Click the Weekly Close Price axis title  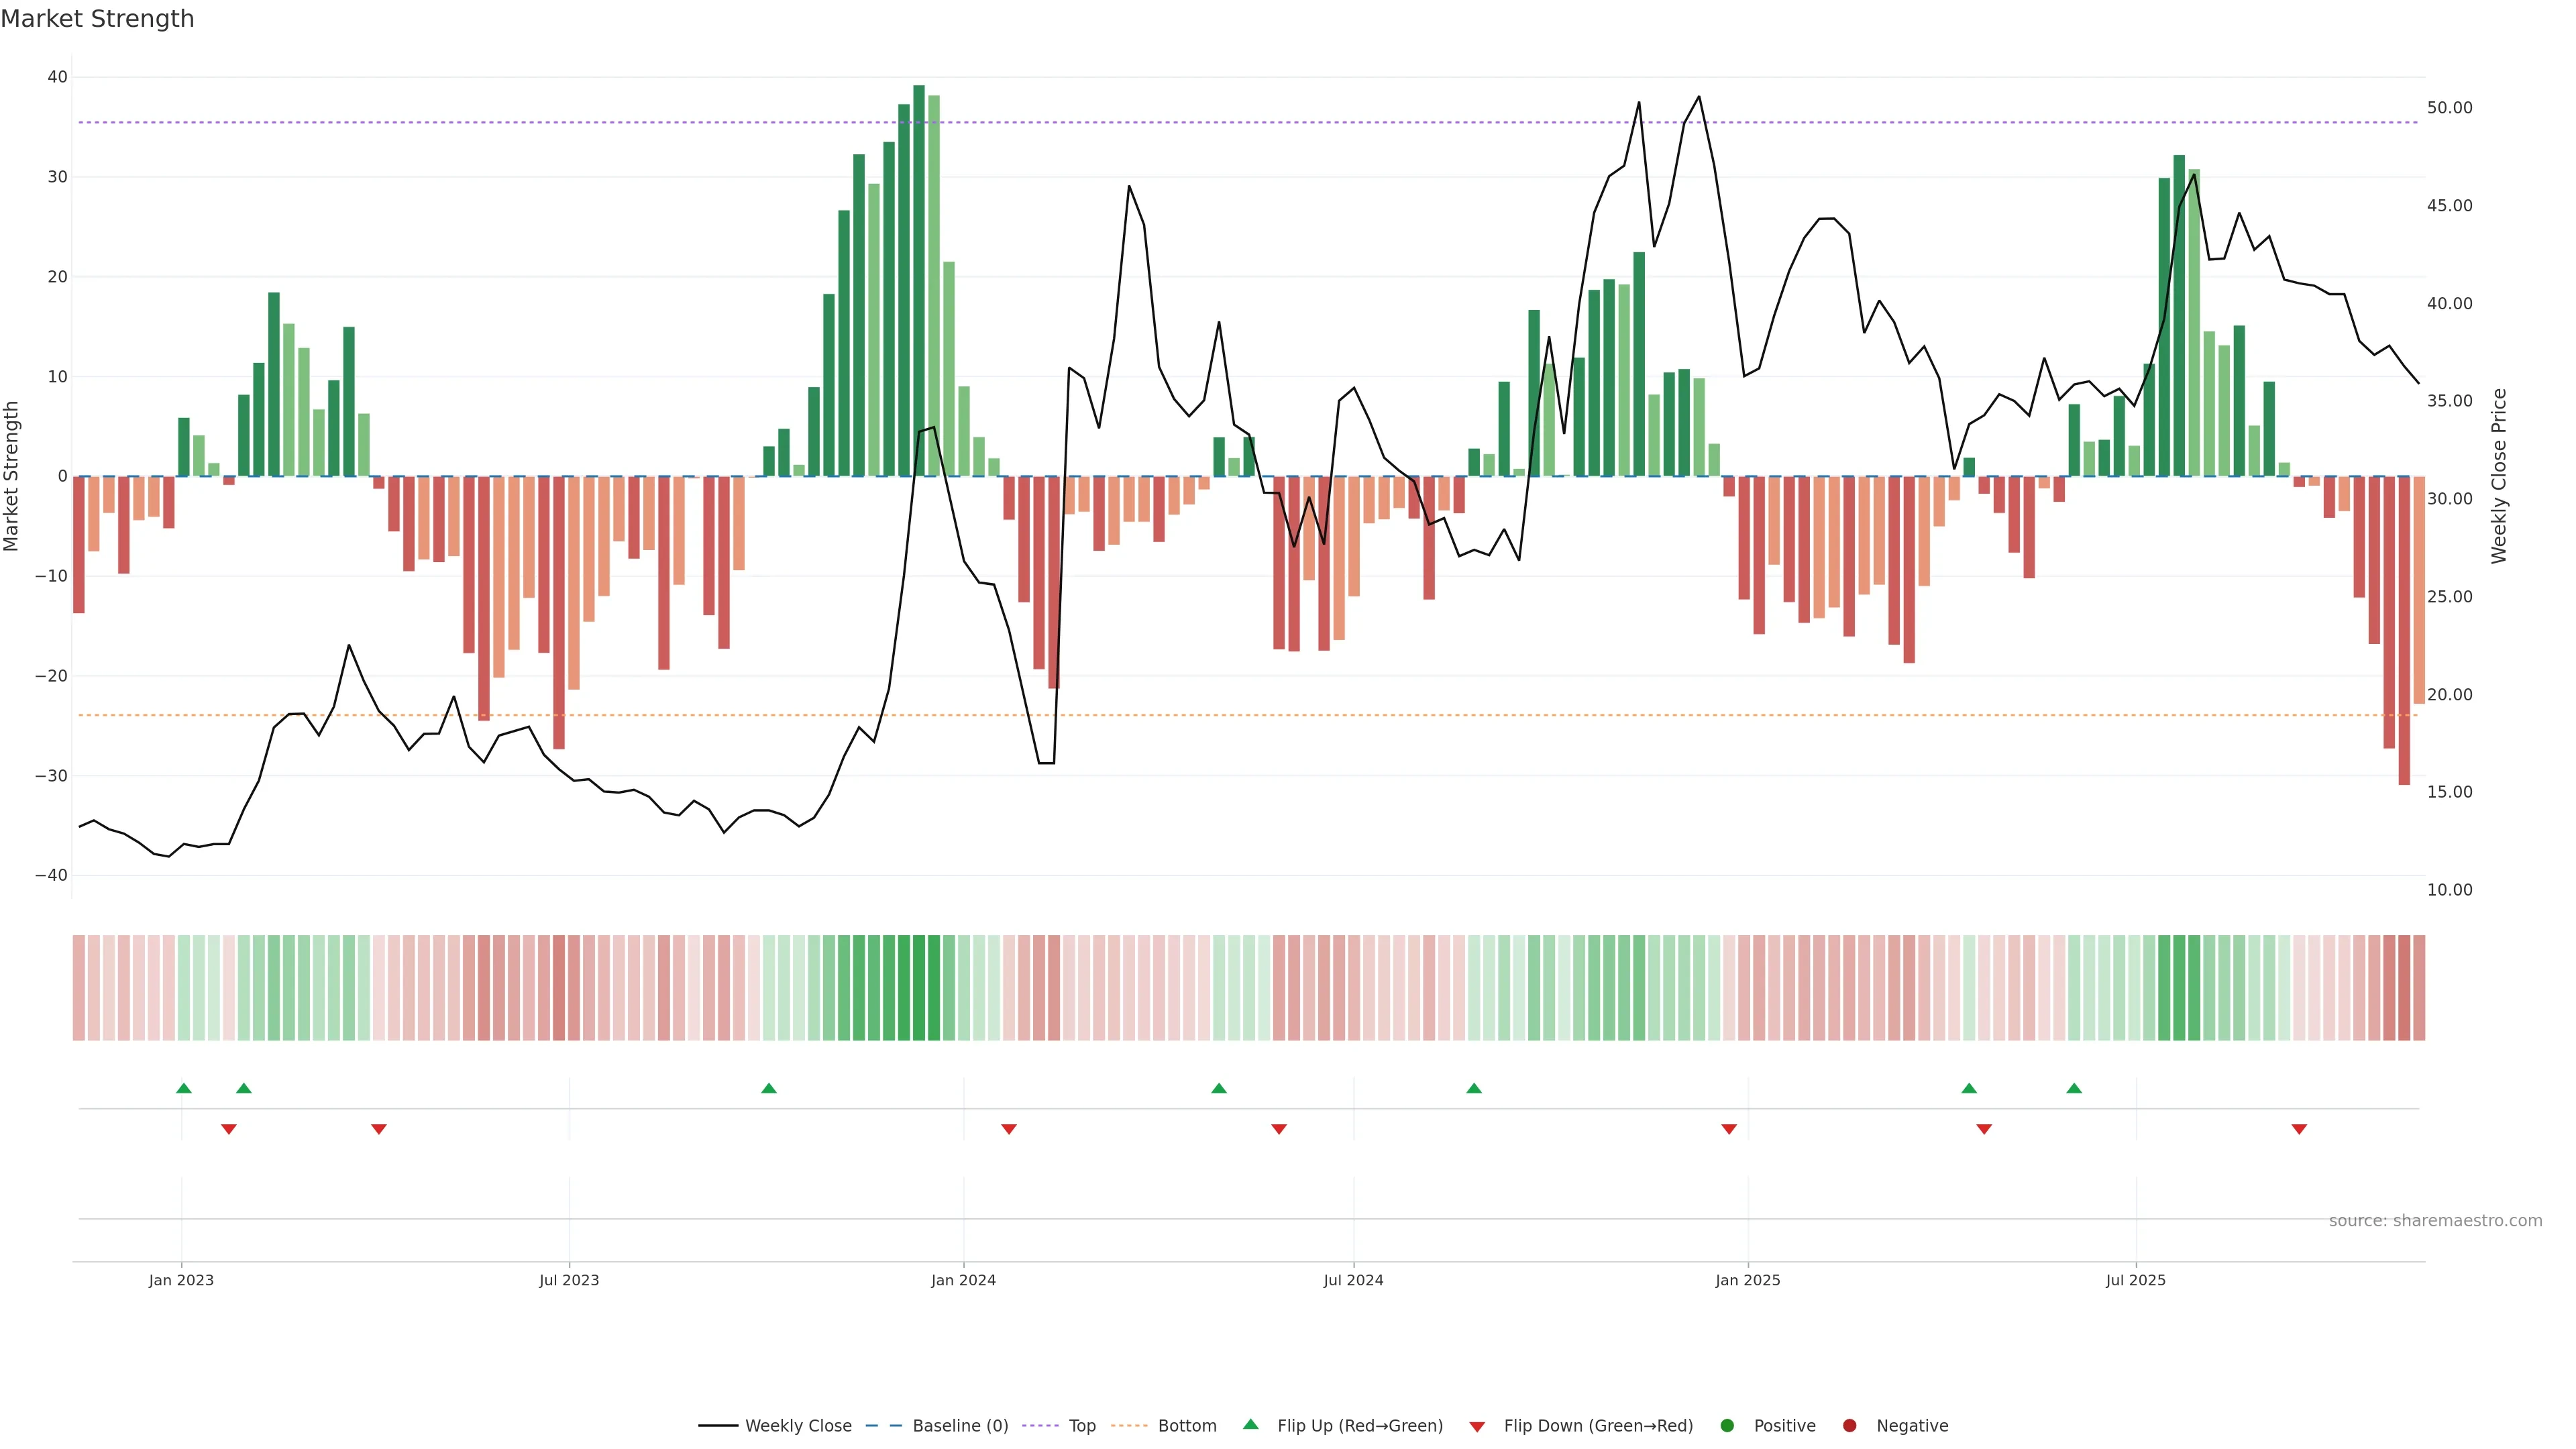[x=2499, y=476]
